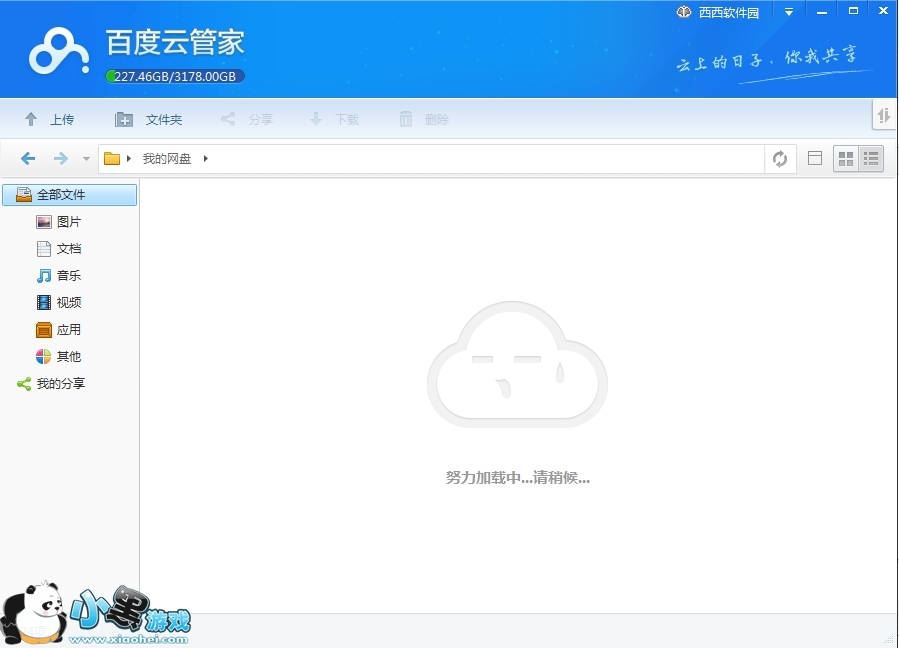This screenshot has height=648, width=899.
Task: Open 我的分享 shared items
Action: point(60,384)
